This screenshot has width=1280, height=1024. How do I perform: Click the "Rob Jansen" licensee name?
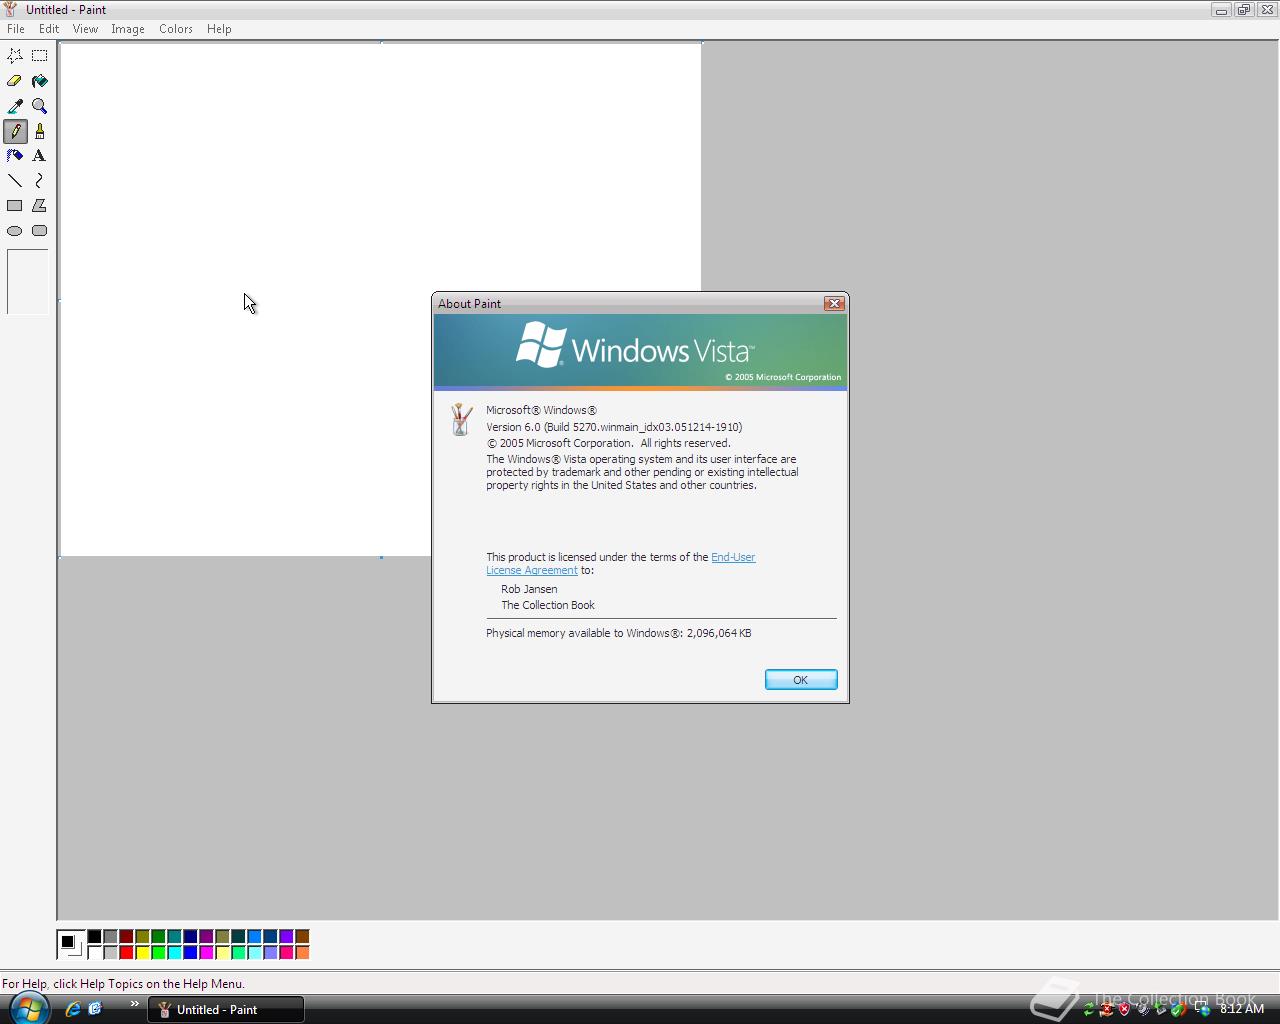(529, 589)
